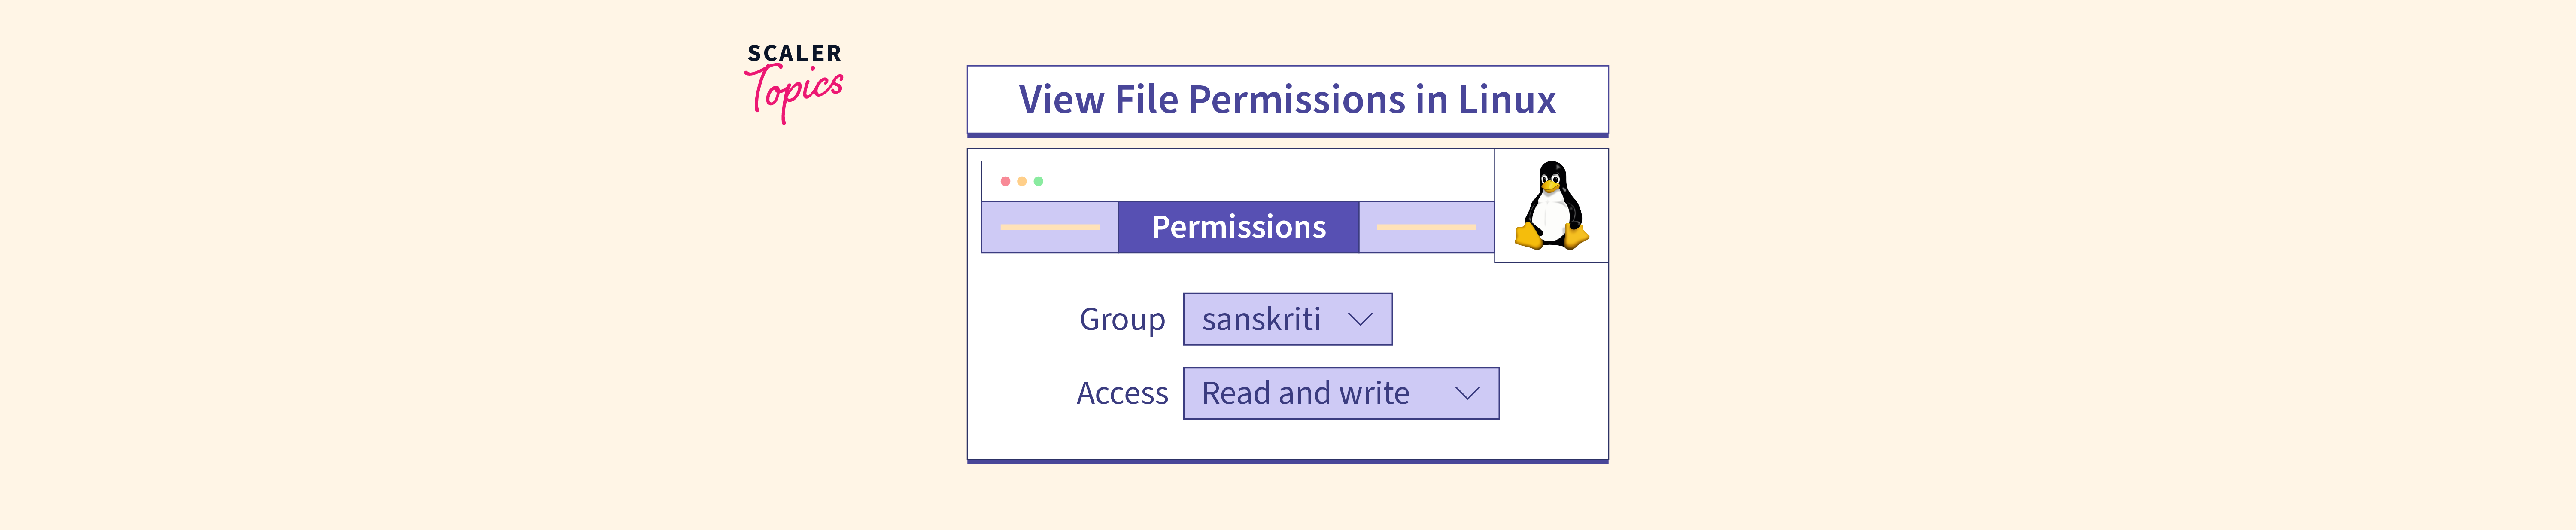Click the yellow line in the right tab
2576x530 pixels.
1426,227
